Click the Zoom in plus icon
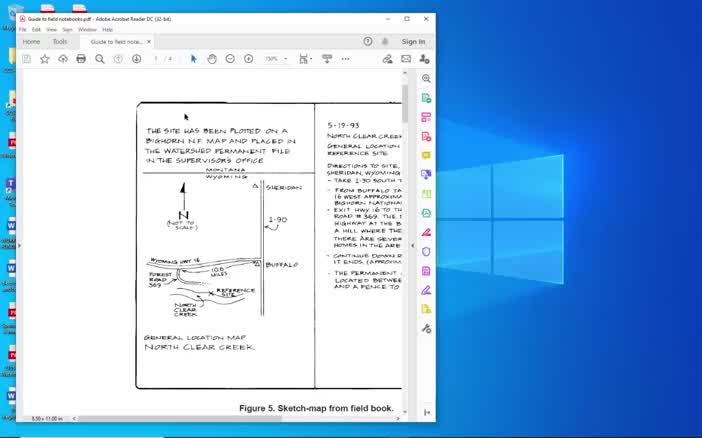The height and width of the screenshot is (438, 702). 248,59
